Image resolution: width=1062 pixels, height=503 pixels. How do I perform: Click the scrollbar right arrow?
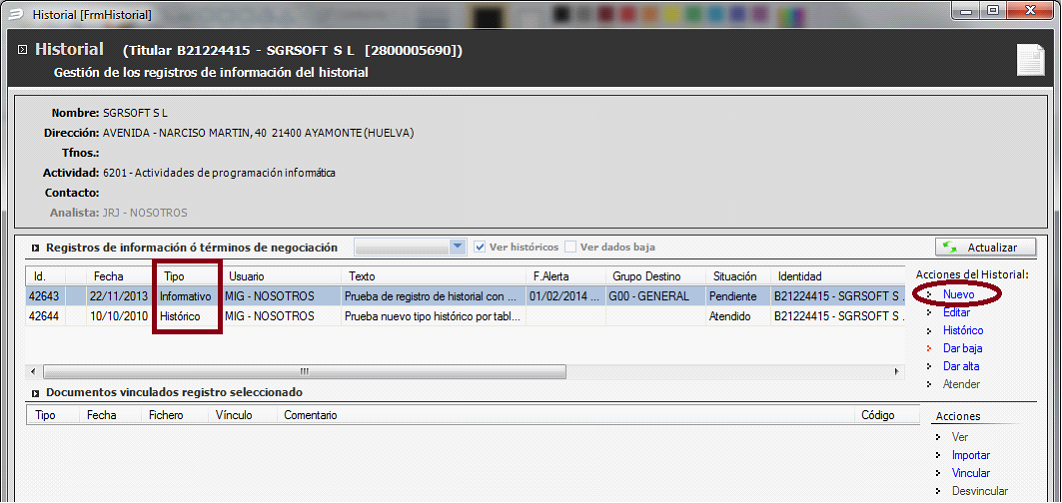pyautogui.click(x=897, y=372)
